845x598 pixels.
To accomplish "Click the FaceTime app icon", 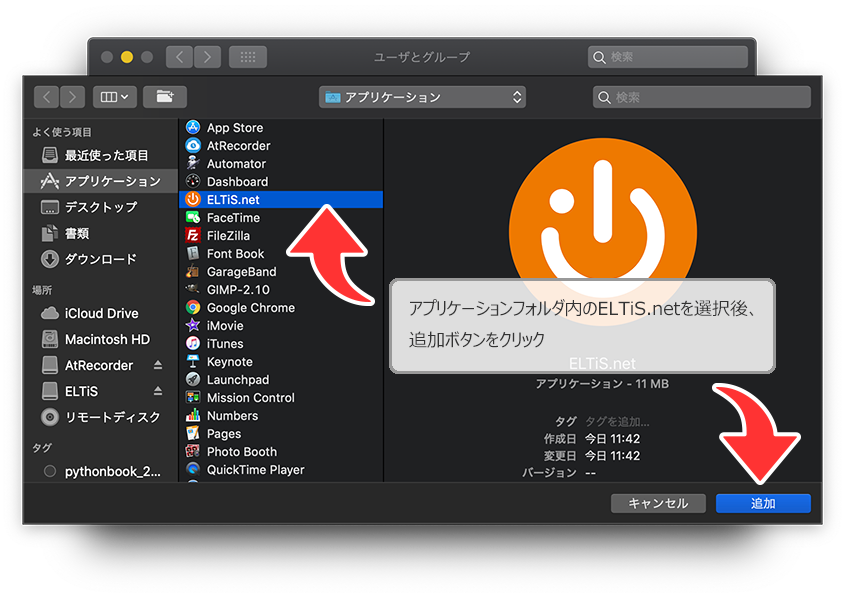I will tap(193, 218).
